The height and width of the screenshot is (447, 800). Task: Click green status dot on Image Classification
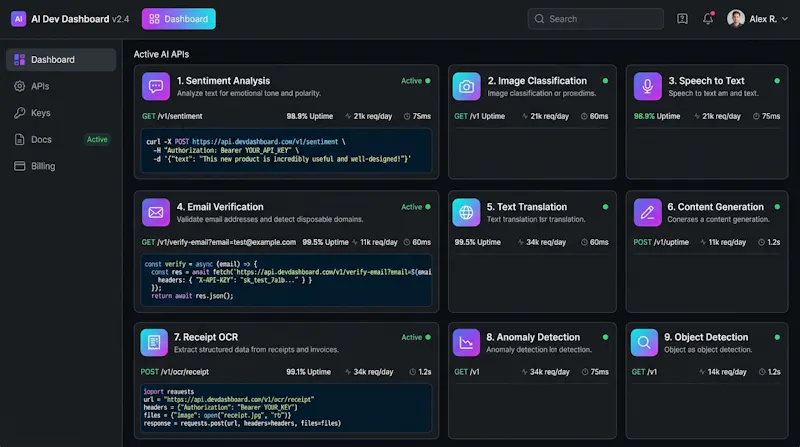pos(605,81)
